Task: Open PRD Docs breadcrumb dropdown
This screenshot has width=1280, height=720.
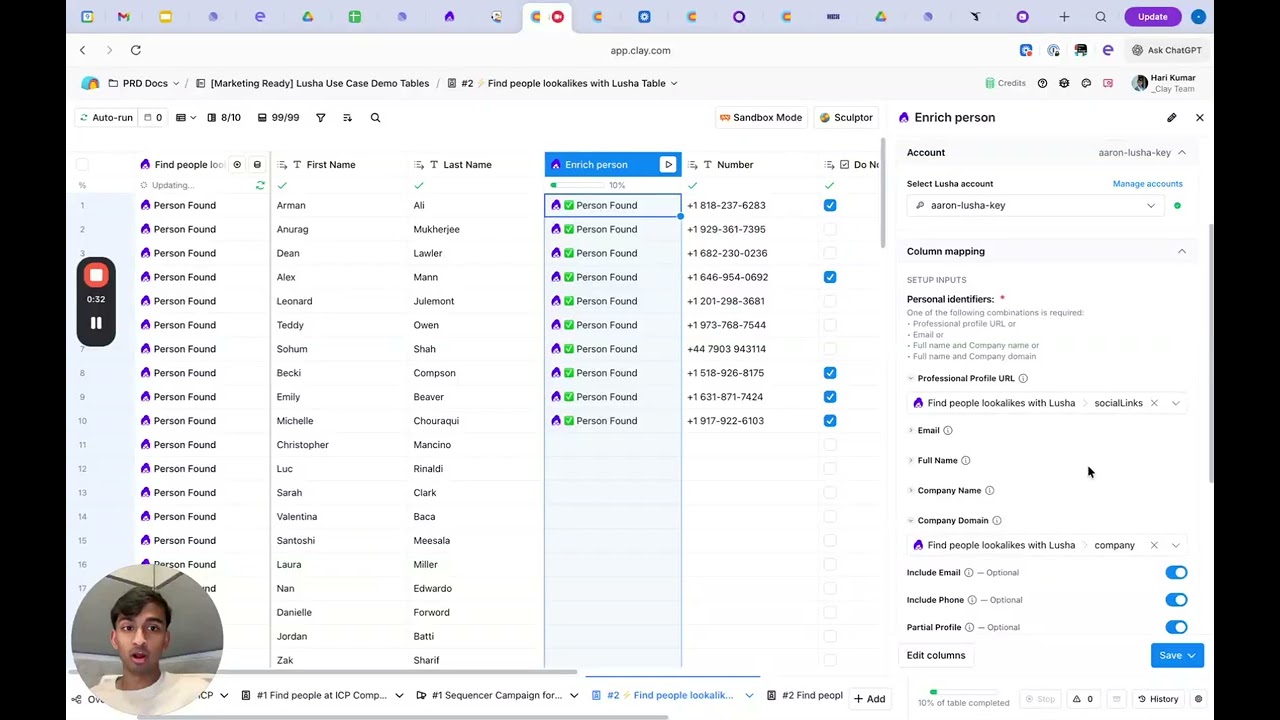Action: click(x=177, y=83)
